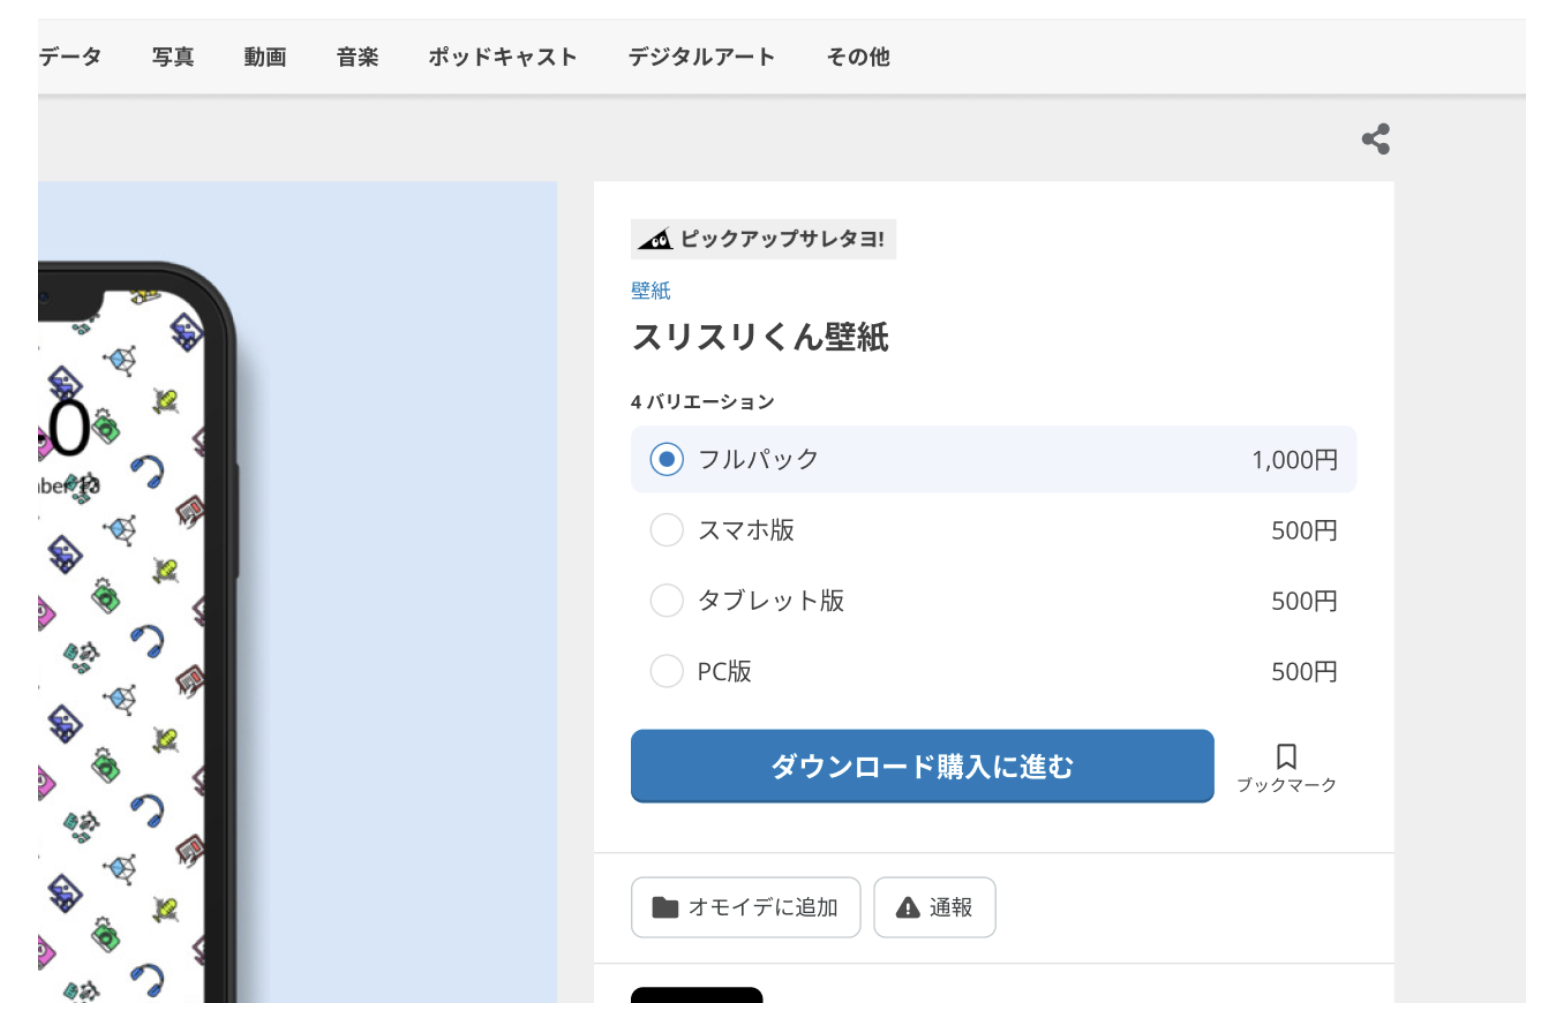Select the フルパック radio option
The height and width of the screenshot is (1036, 1550).
667,459
